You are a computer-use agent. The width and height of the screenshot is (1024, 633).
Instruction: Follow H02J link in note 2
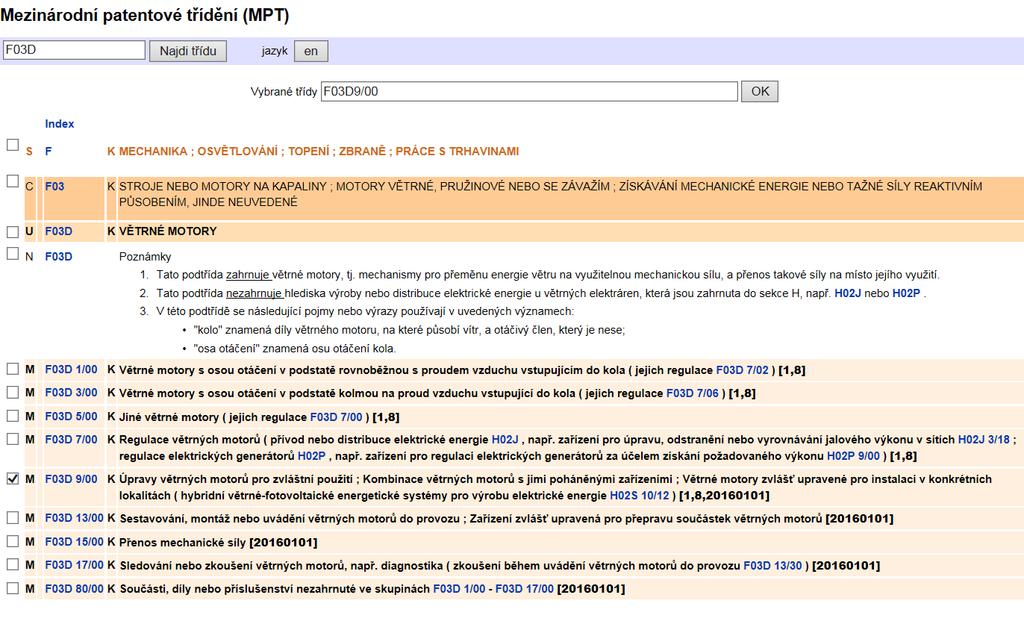point(848,293)
